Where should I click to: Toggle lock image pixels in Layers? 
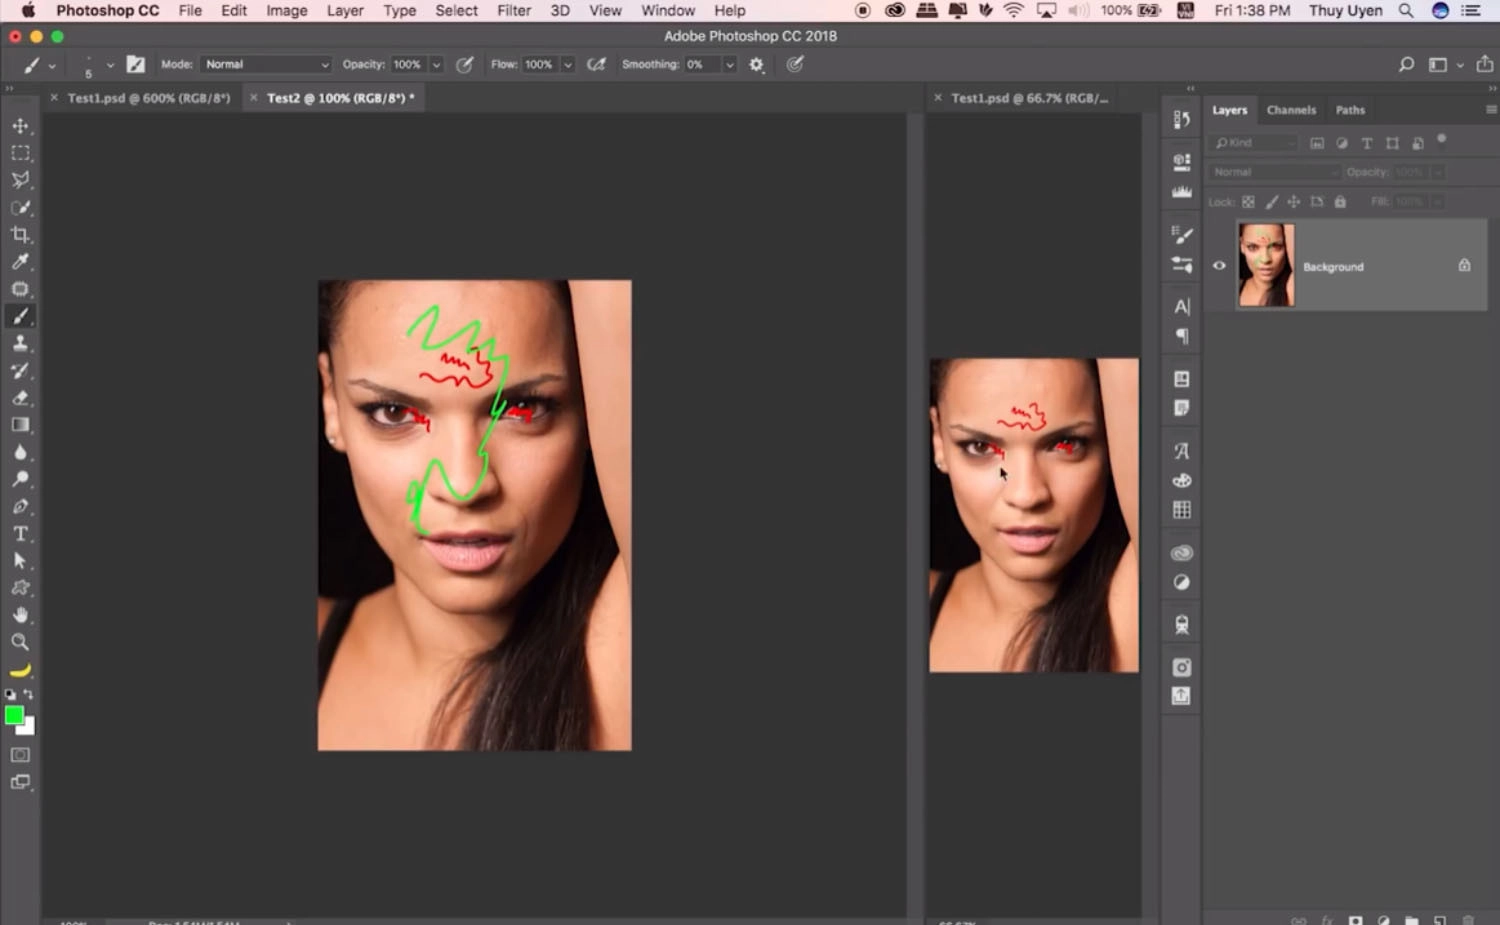click(x=1271, y=202)
